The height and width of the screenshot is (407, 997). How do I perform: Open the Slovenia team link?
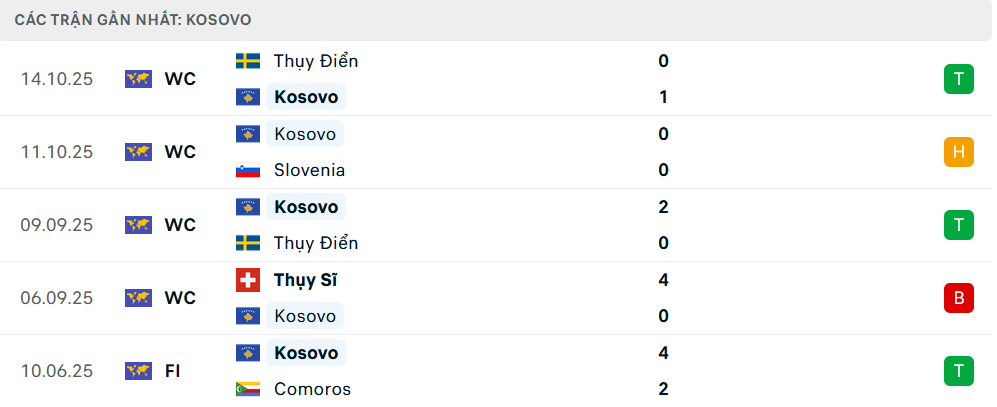tap(309, 170)
